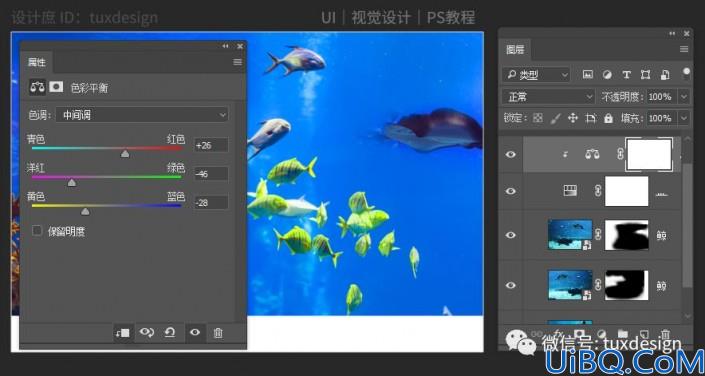This screenshot has width=705, height=376.
Task: Close the Layers panel
Action: pyautogui.click(x=687, y=33)
